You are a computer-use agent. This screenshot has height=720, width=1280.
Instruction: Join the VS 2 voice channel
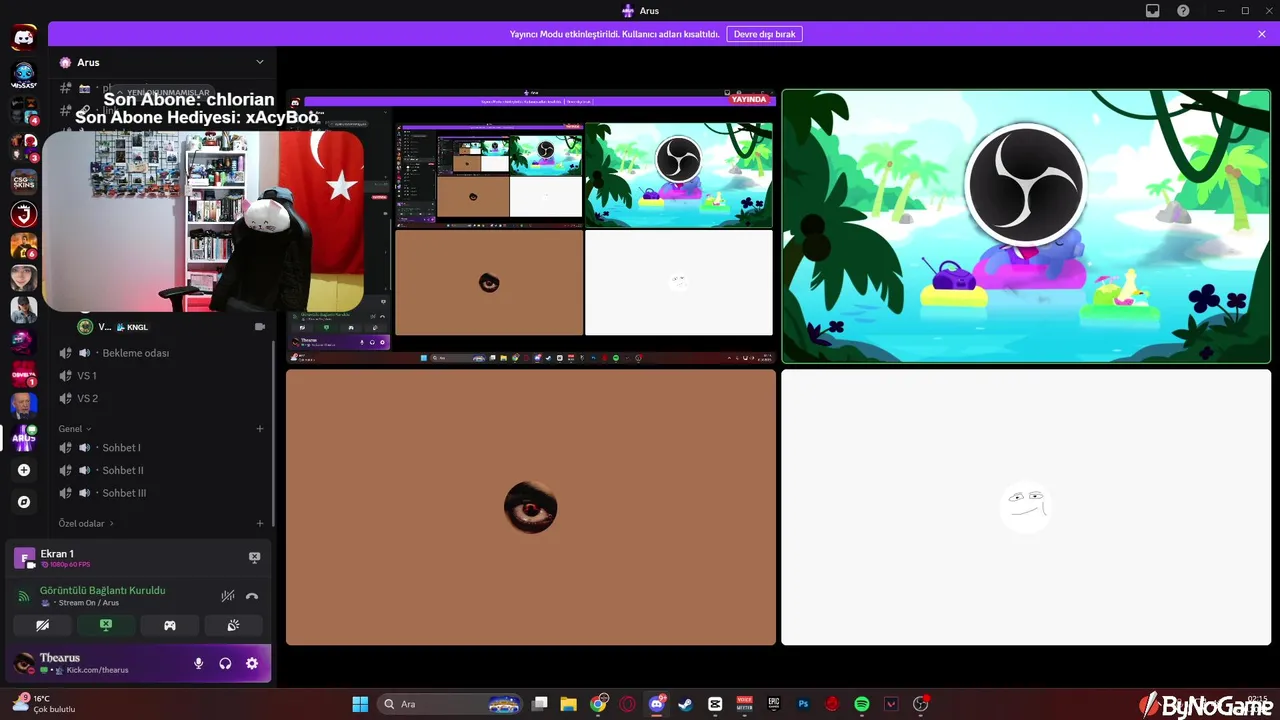coord(161,398)
